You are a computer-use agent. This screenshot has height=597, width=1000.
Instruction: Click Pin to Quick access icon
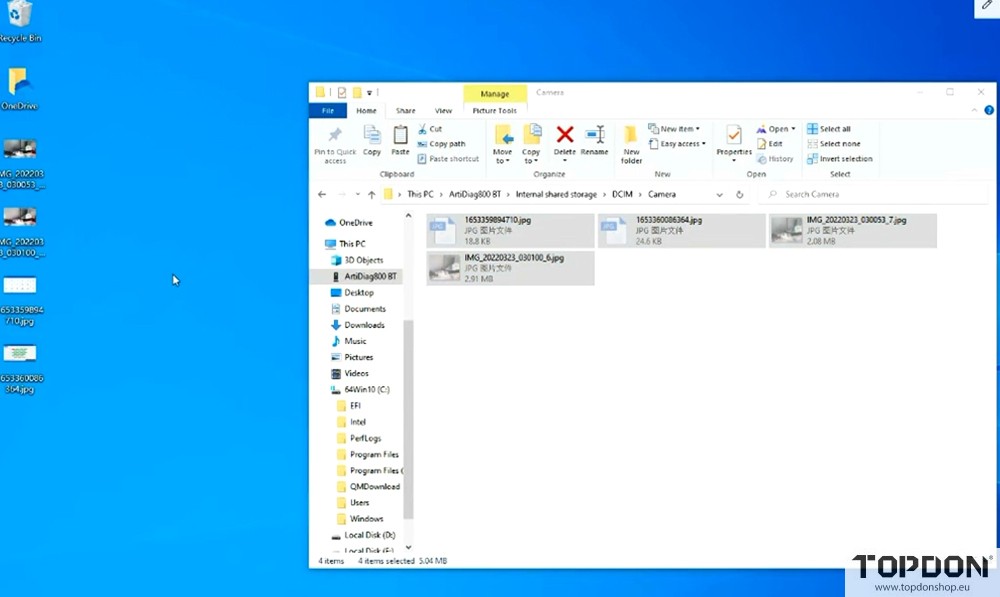(x=335, y=135)
